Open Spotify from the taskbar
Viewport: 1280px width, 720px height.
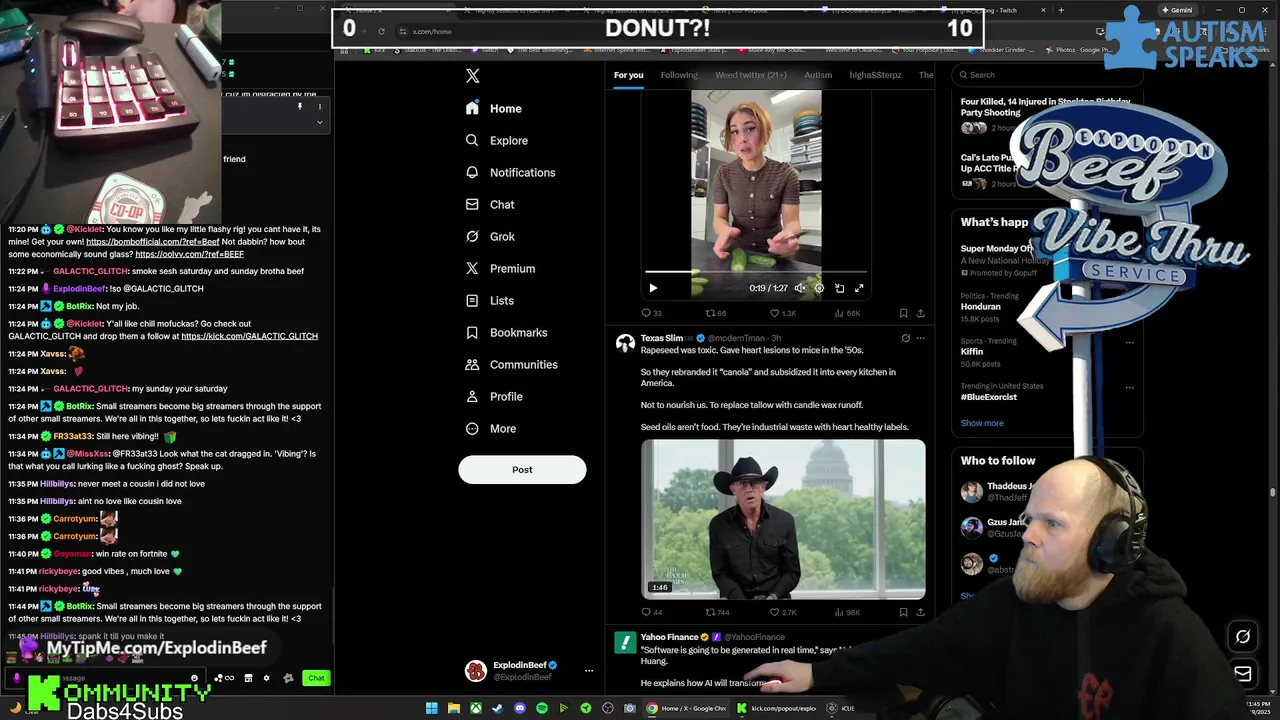point(542,708)
